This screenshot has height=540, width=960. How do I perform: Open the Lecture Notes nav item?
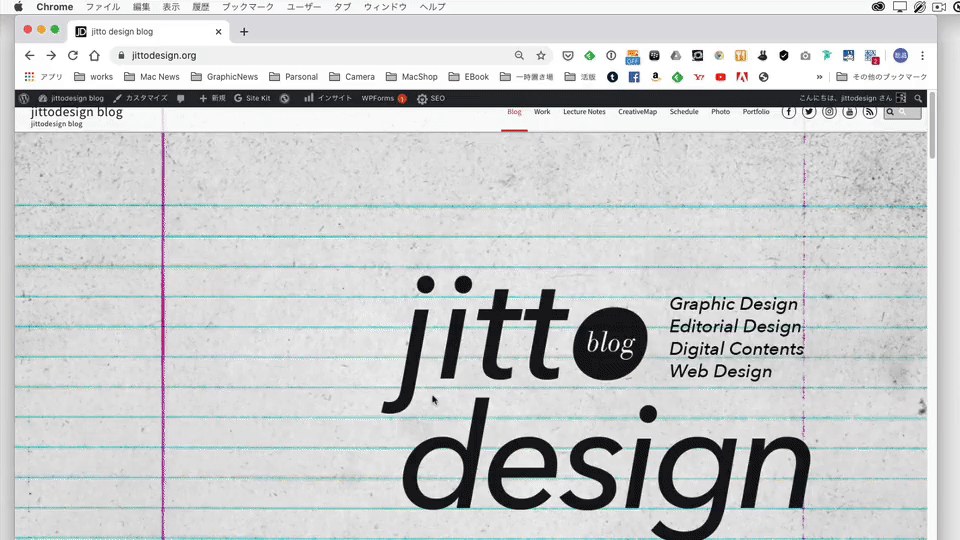(x=584, y=112)
